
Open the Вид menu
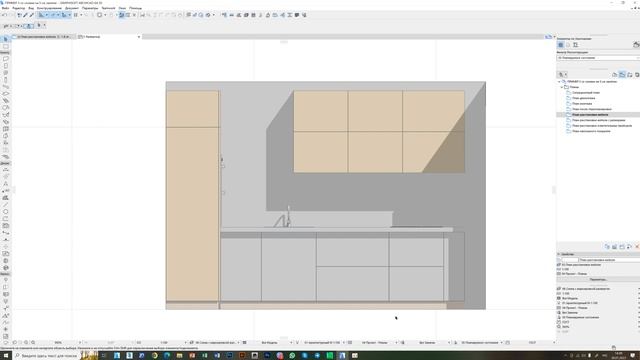click(31, 8)
